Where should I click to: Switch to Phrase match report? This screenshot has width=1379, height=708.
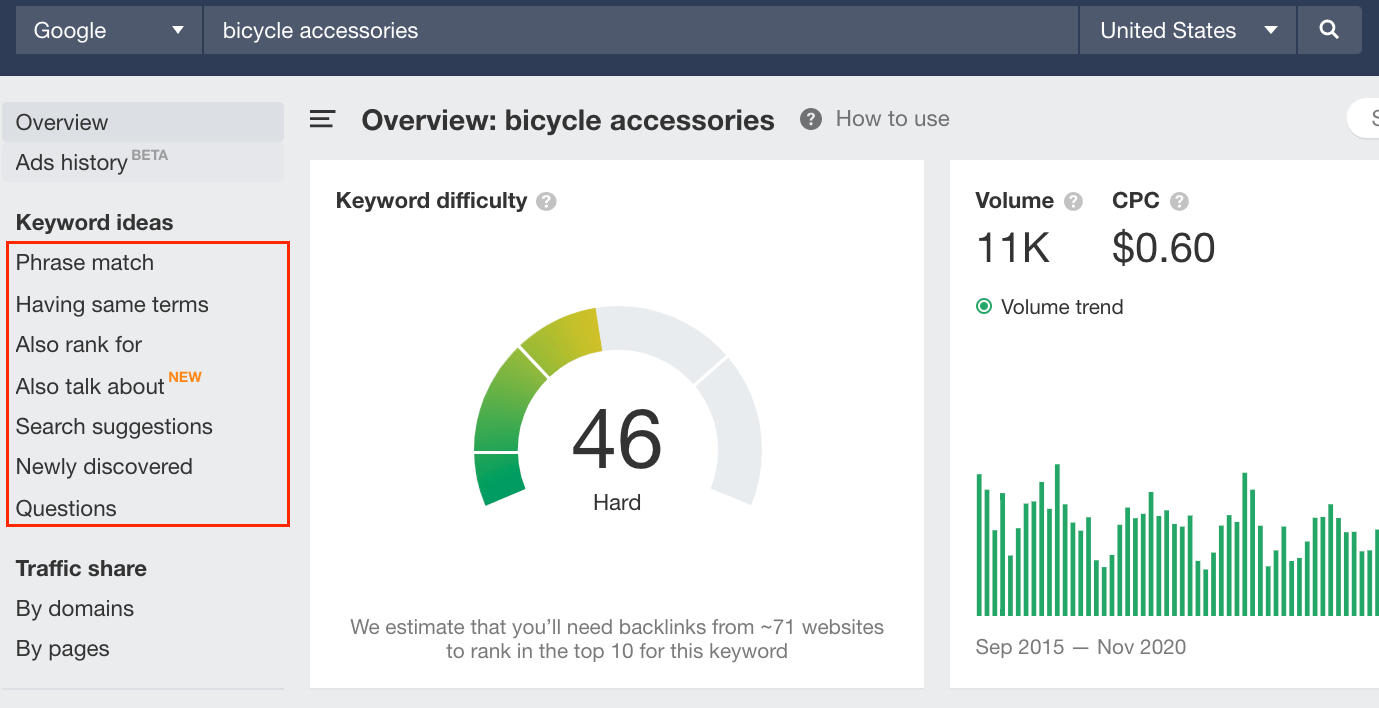[x=85, y=262]
